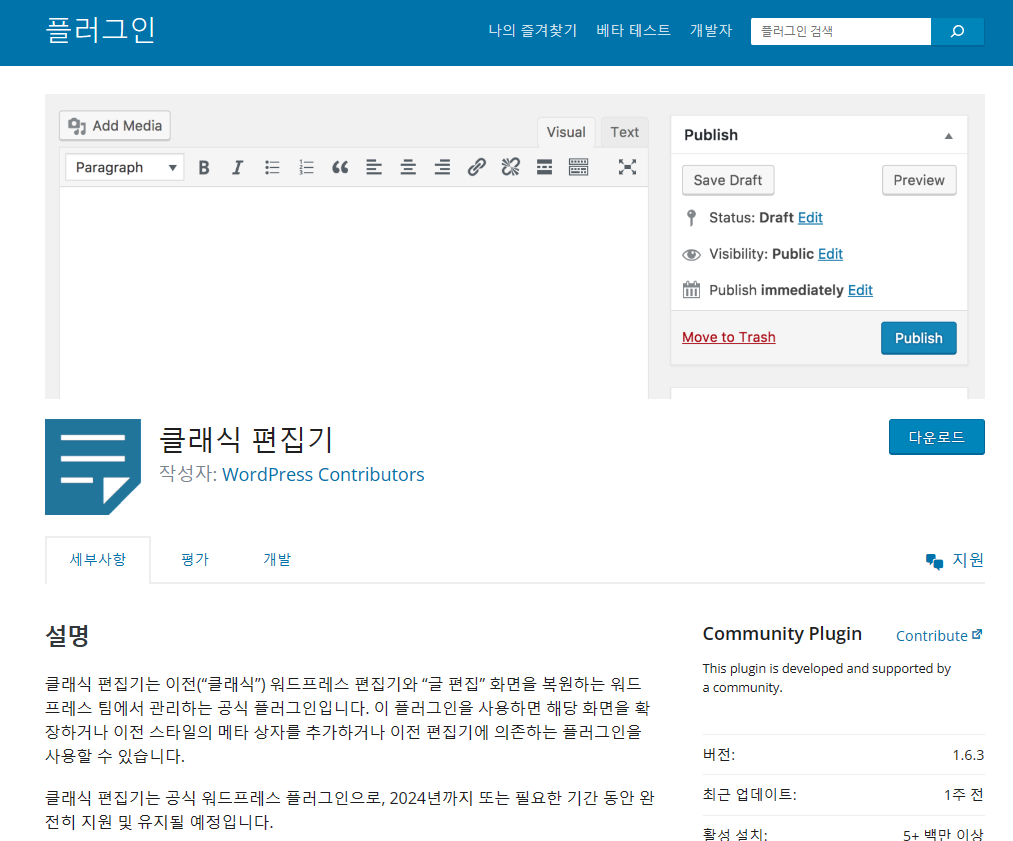Click the Publish calendar icon

tap(691, 290)
